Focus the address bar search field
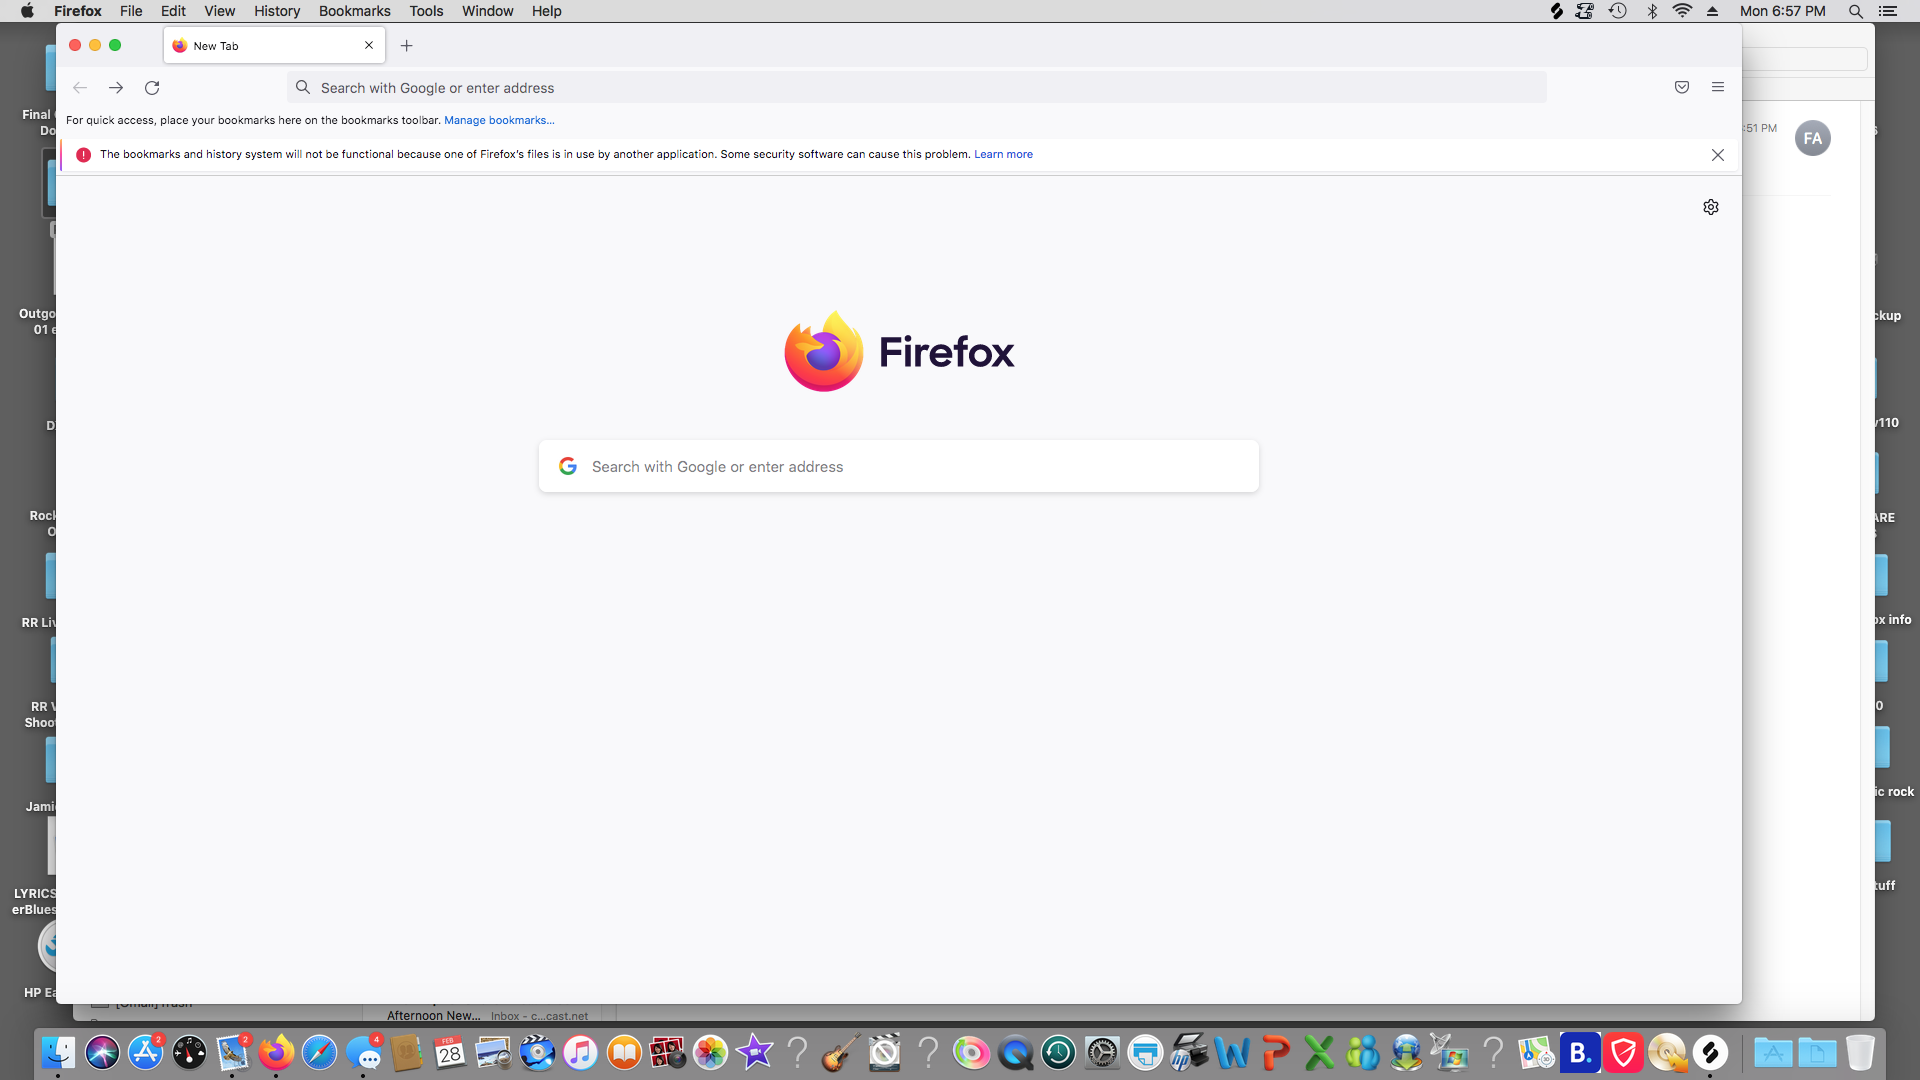The height and width of the screenshot is (1080, 1920). coord(916,88)
